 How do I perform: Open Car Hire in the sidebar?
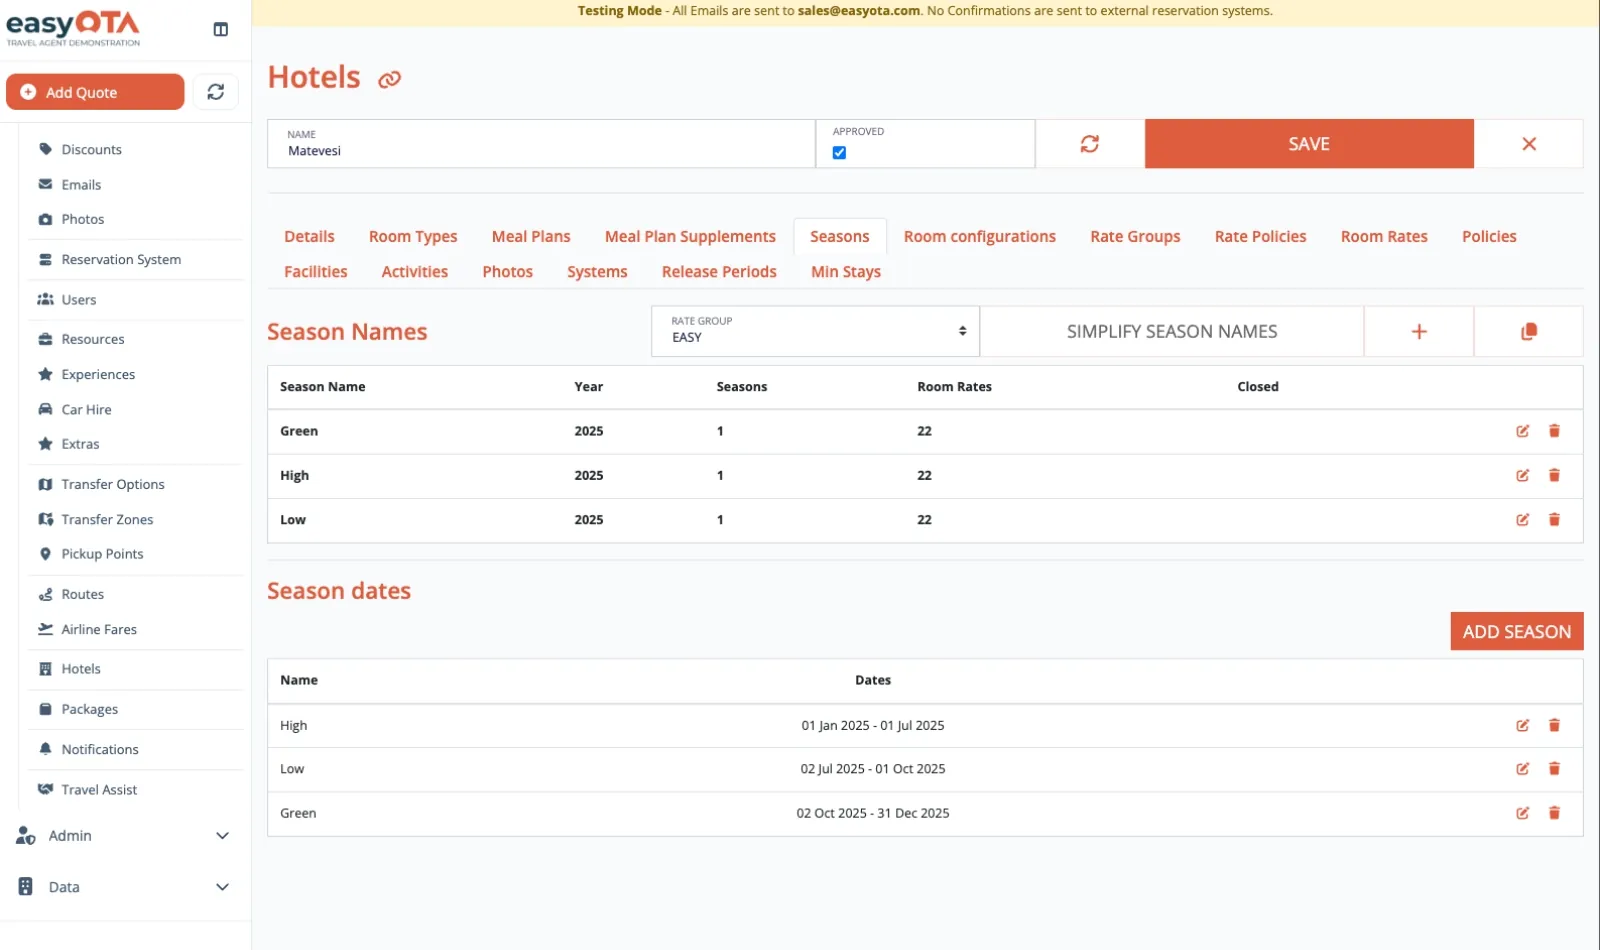(x=86, y=409)
